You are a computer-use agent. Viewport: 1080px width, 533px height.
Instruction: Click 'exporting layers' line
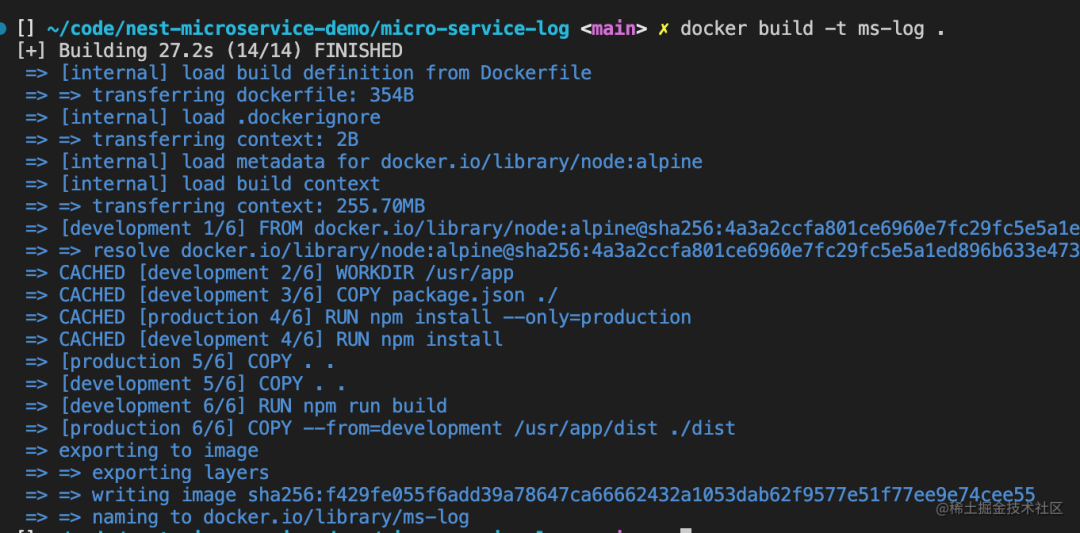tap(147, 472)
